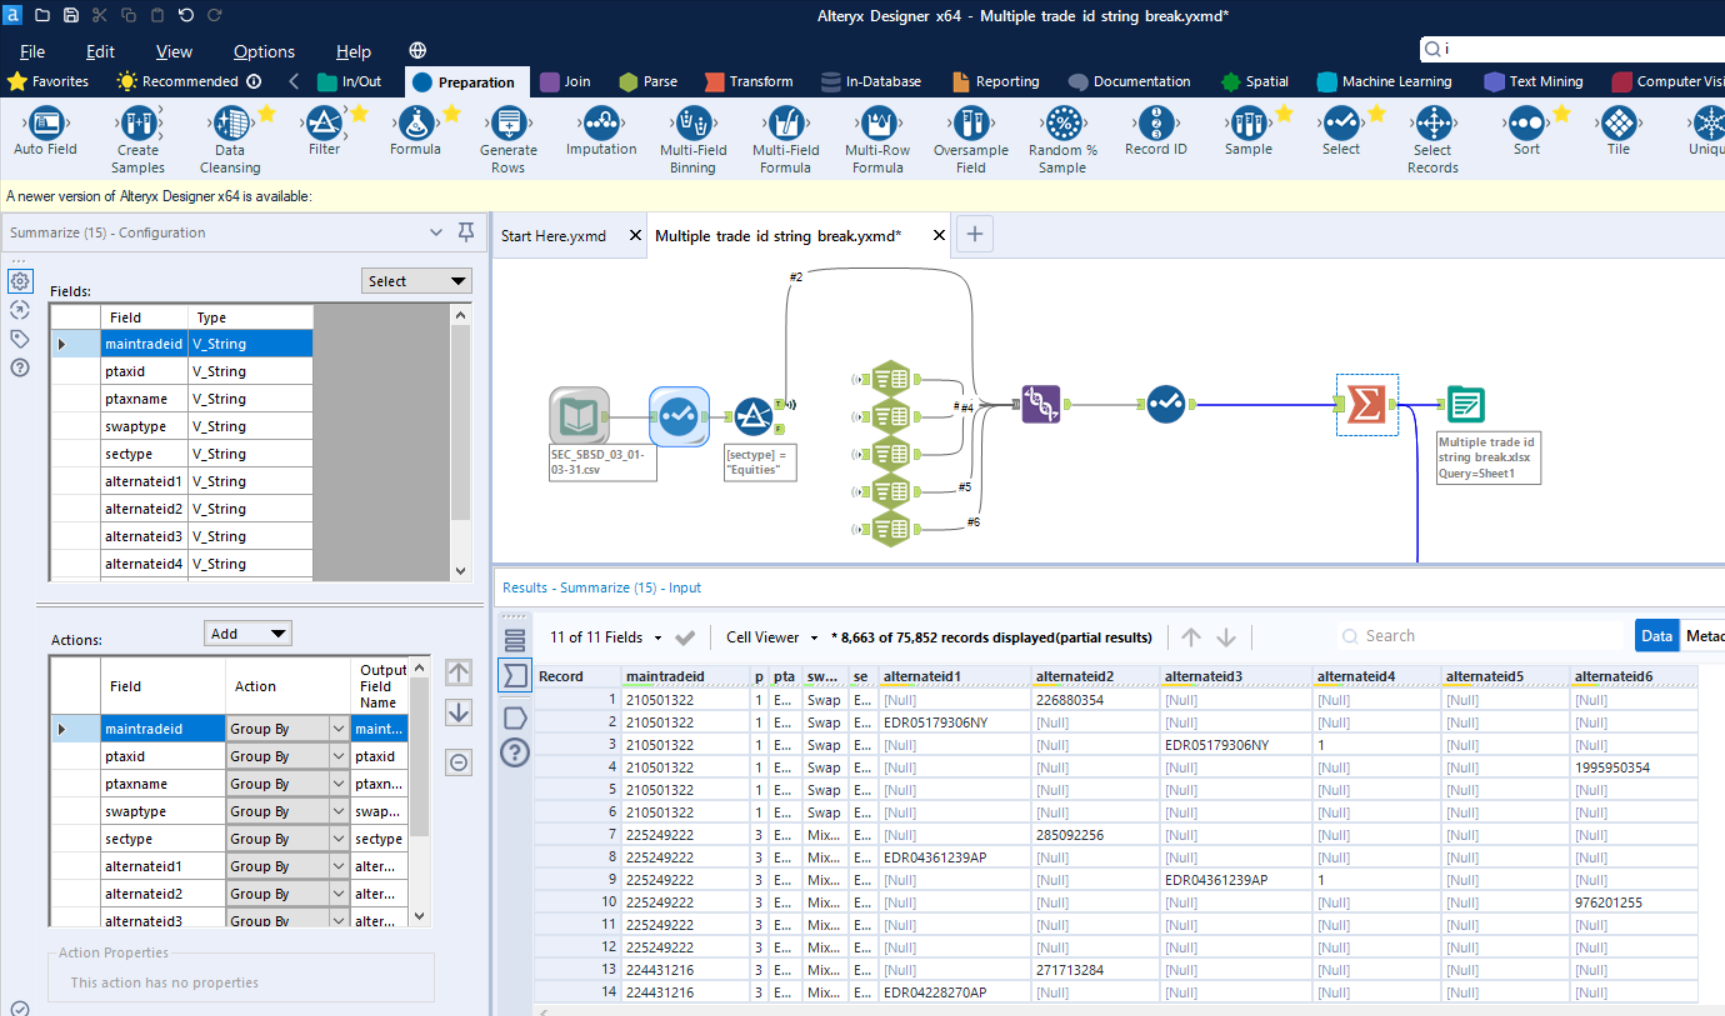Expand the alternateid1 action dropdown
1725x1016 pixels.
click(338, 866)
